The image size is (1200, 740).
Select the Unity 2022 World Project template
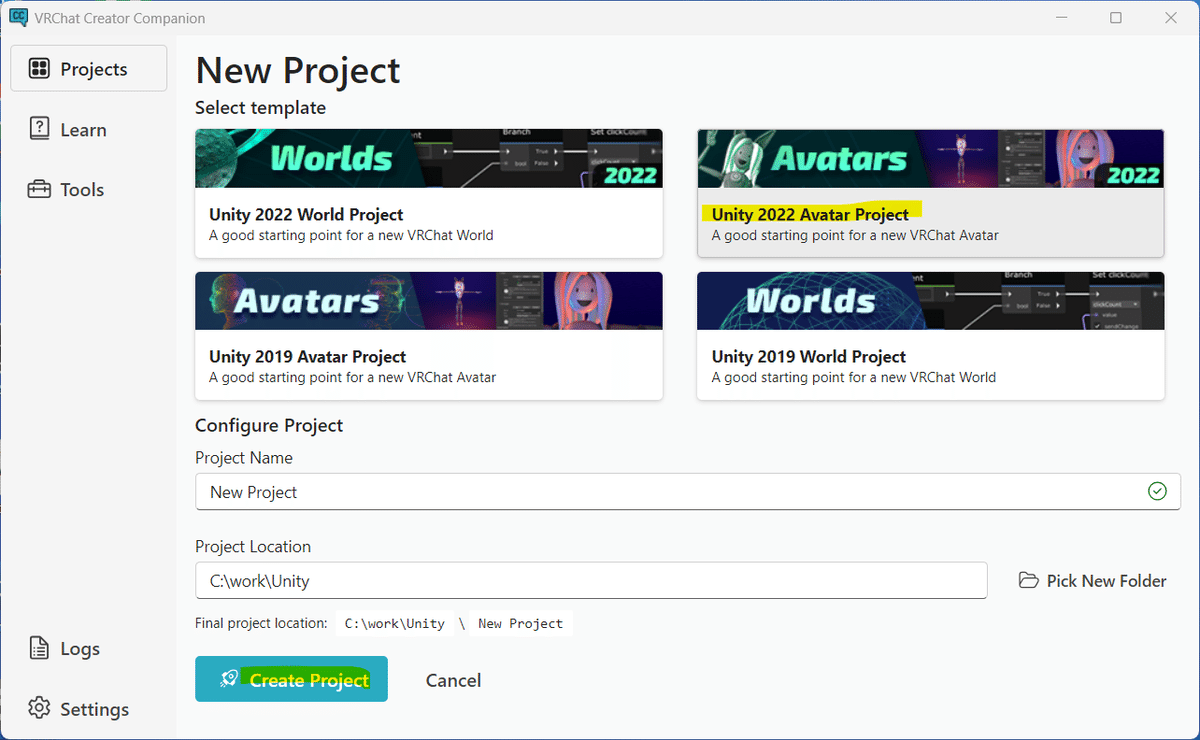(x=429, y=193)
